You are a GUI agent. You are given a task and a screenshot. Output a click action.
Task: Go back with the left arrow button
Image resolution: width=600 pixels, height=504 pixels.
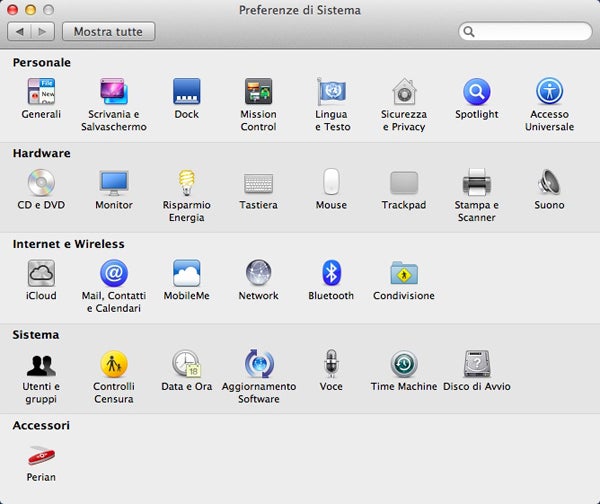(19, 31)
